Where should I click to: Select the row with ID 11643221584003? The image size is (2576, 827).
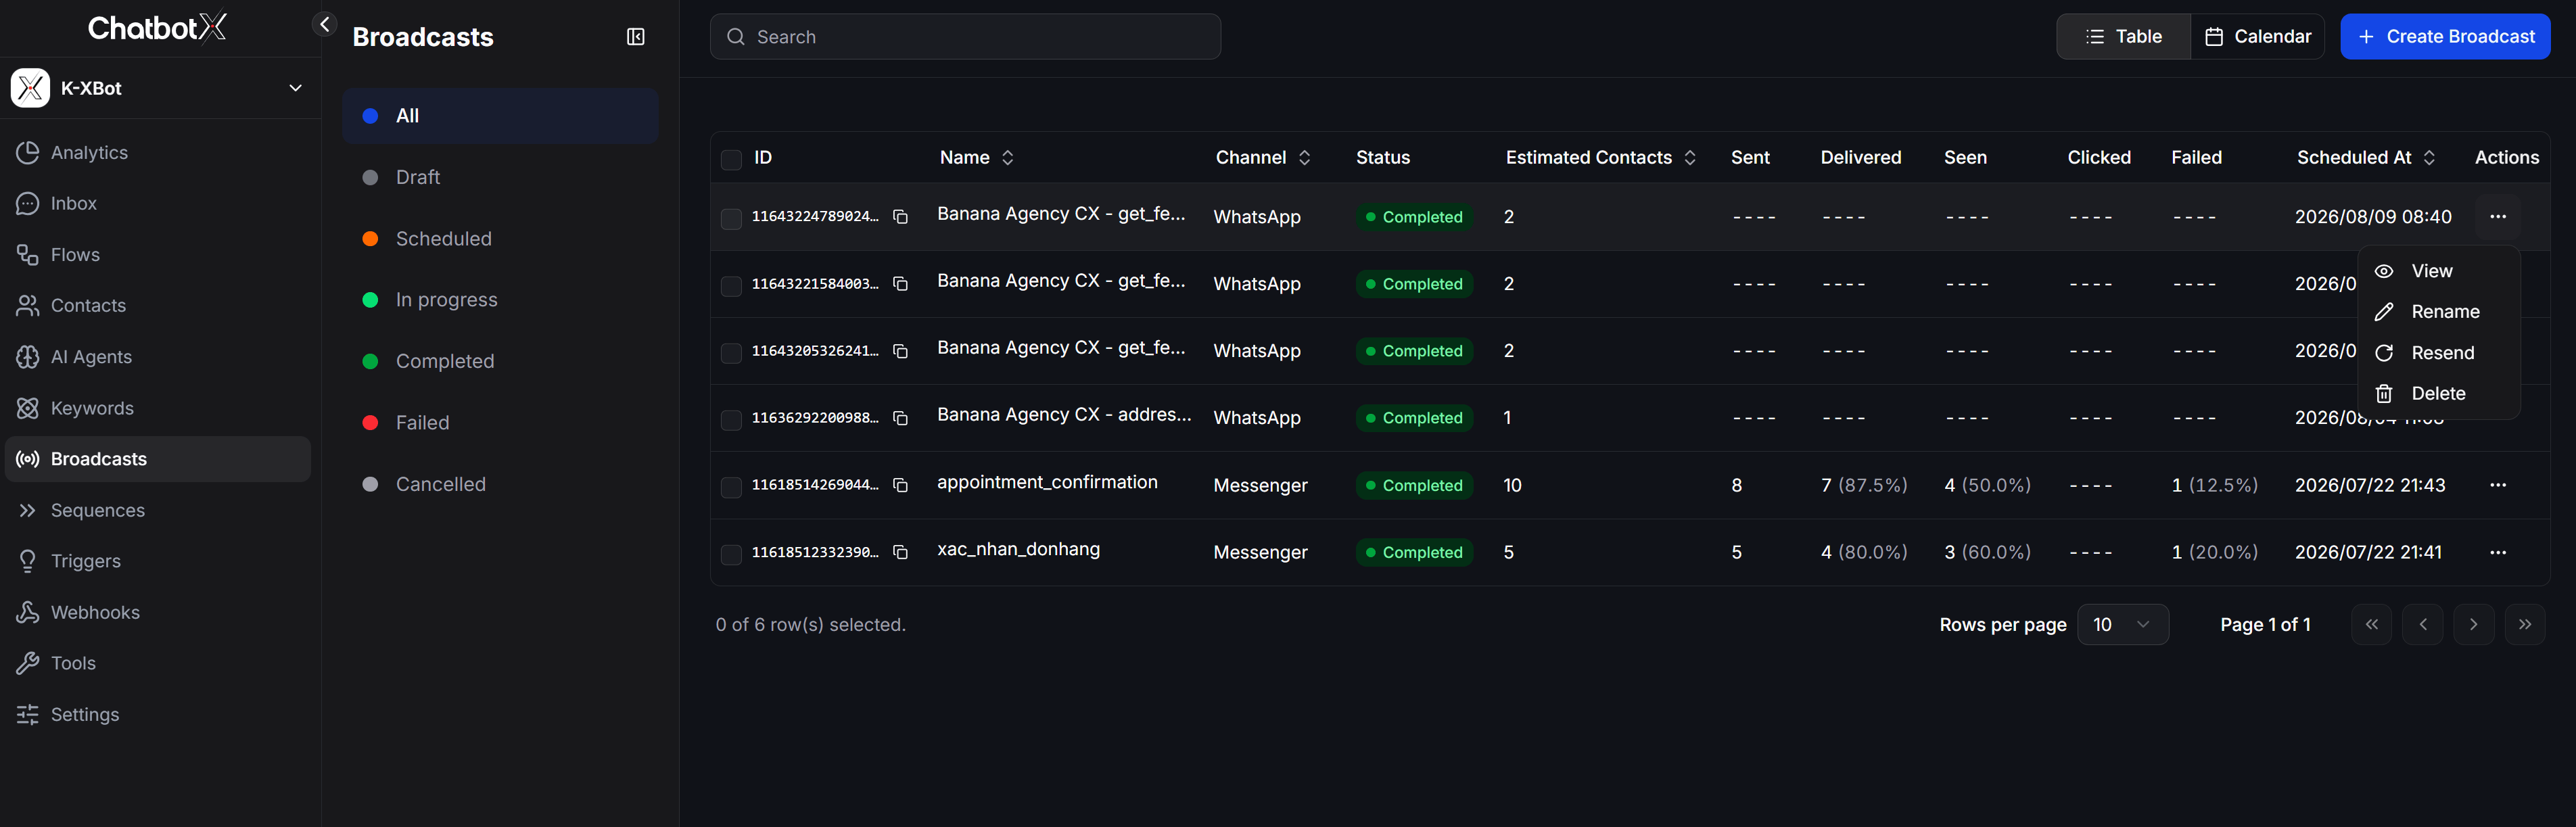tap(731, 285)
